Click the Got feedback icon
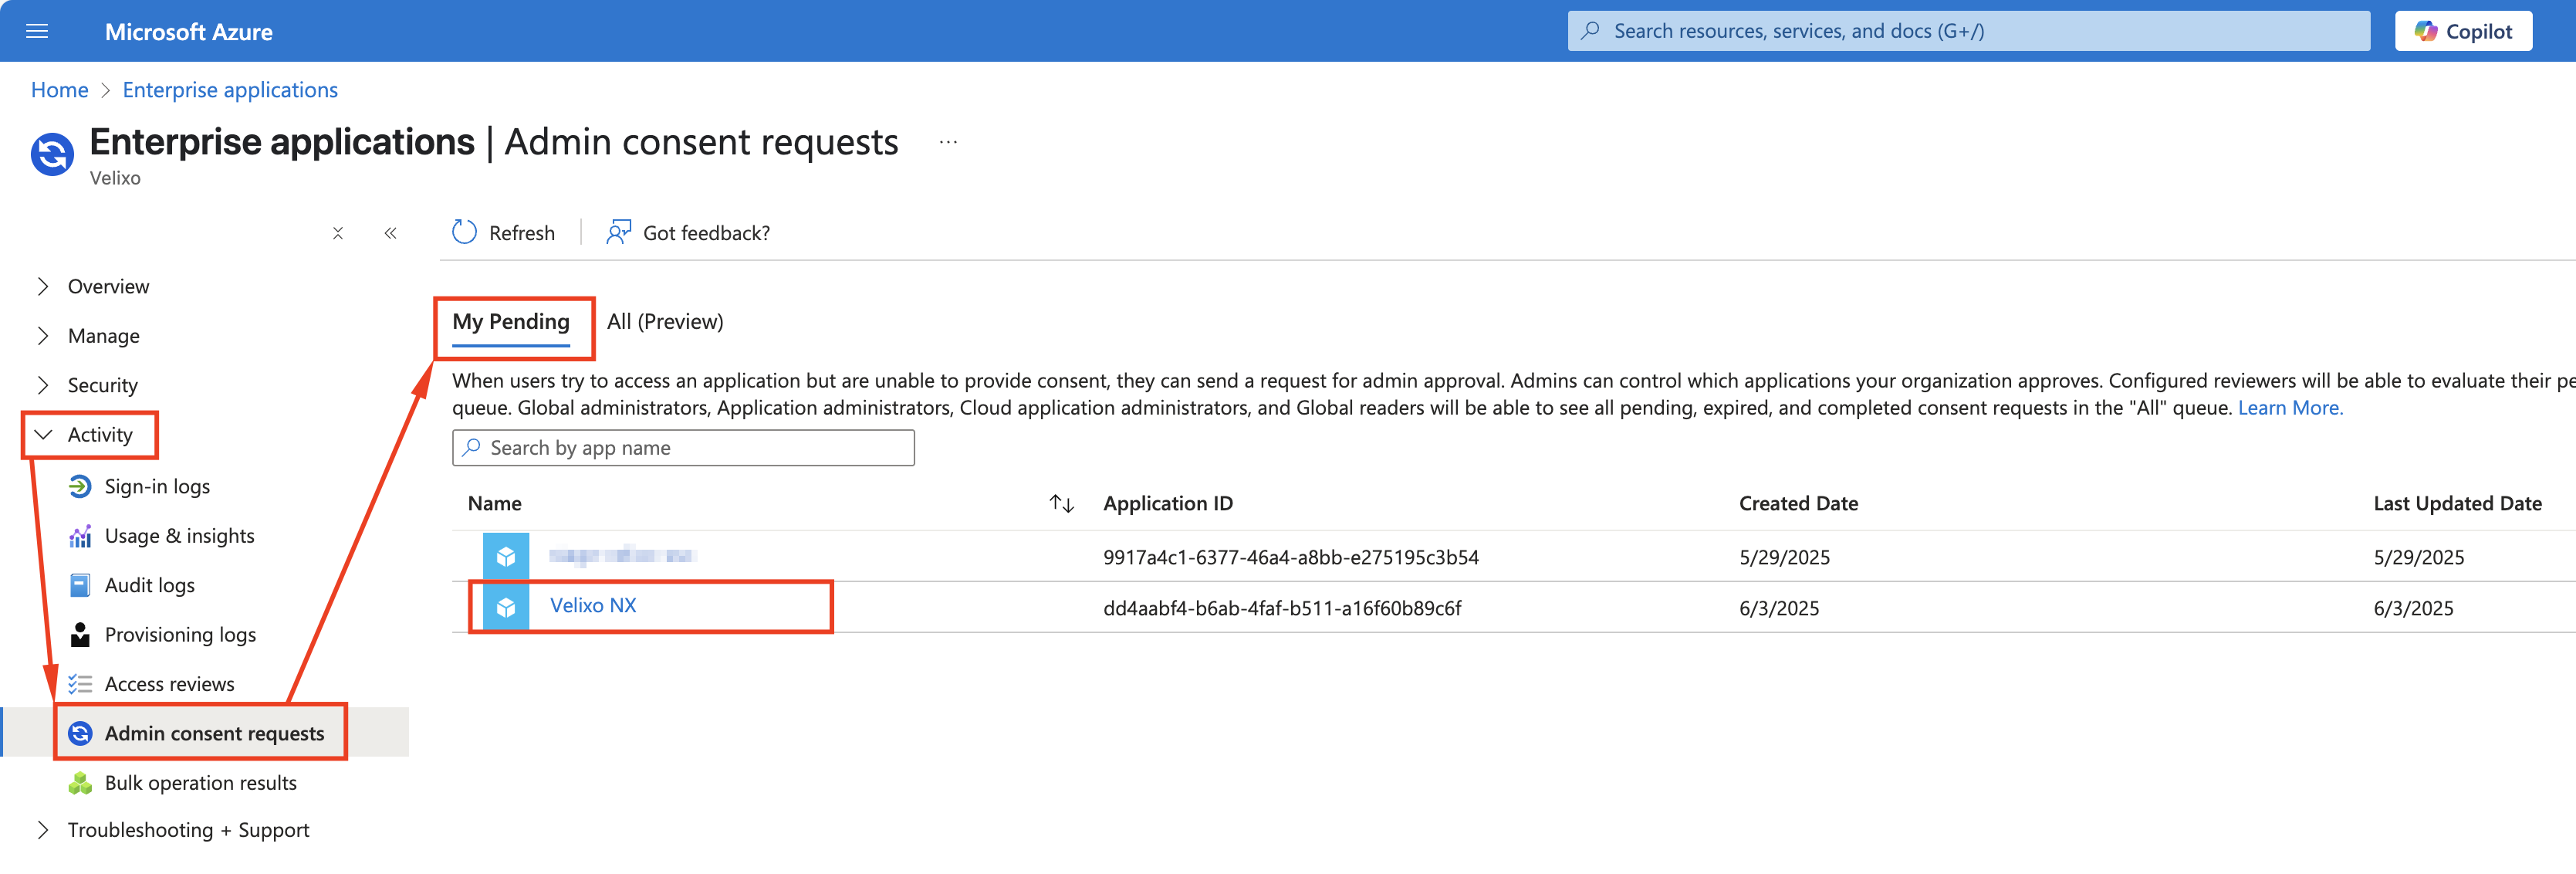 tap(618, 233)
